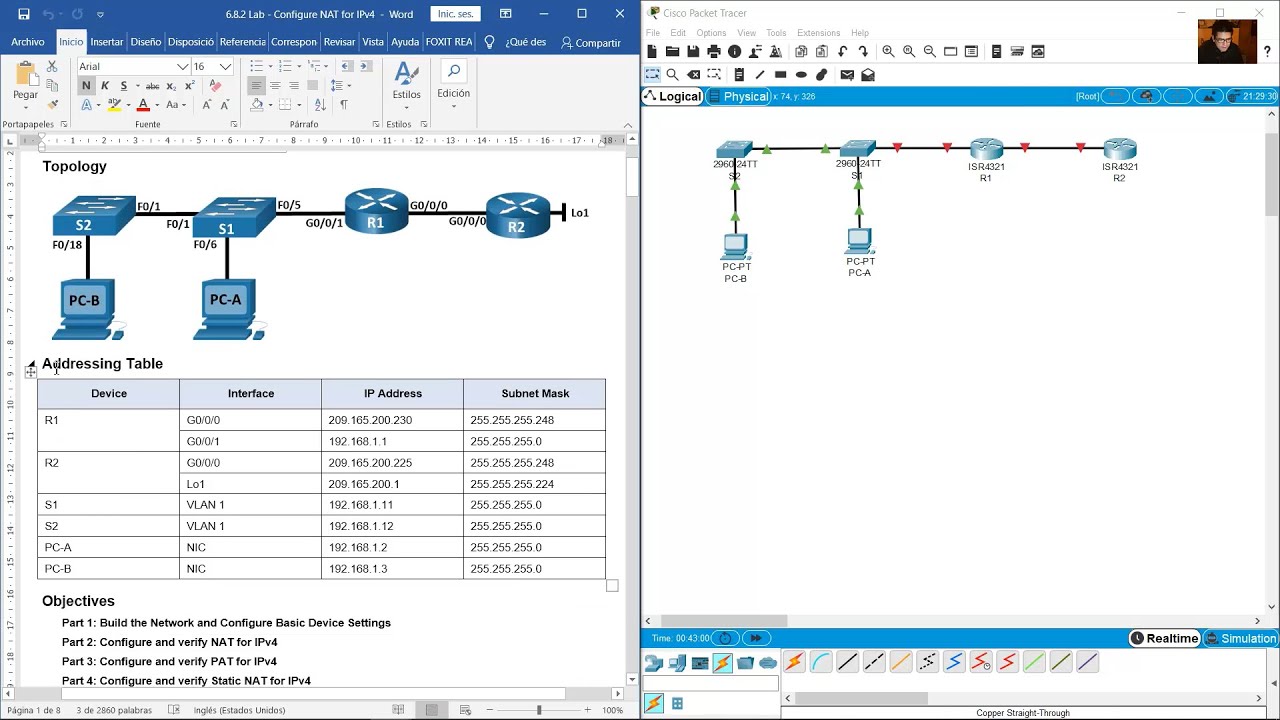Click the Fast Forward Time button
Screen dimensions: 1280x720
(756, 638)
